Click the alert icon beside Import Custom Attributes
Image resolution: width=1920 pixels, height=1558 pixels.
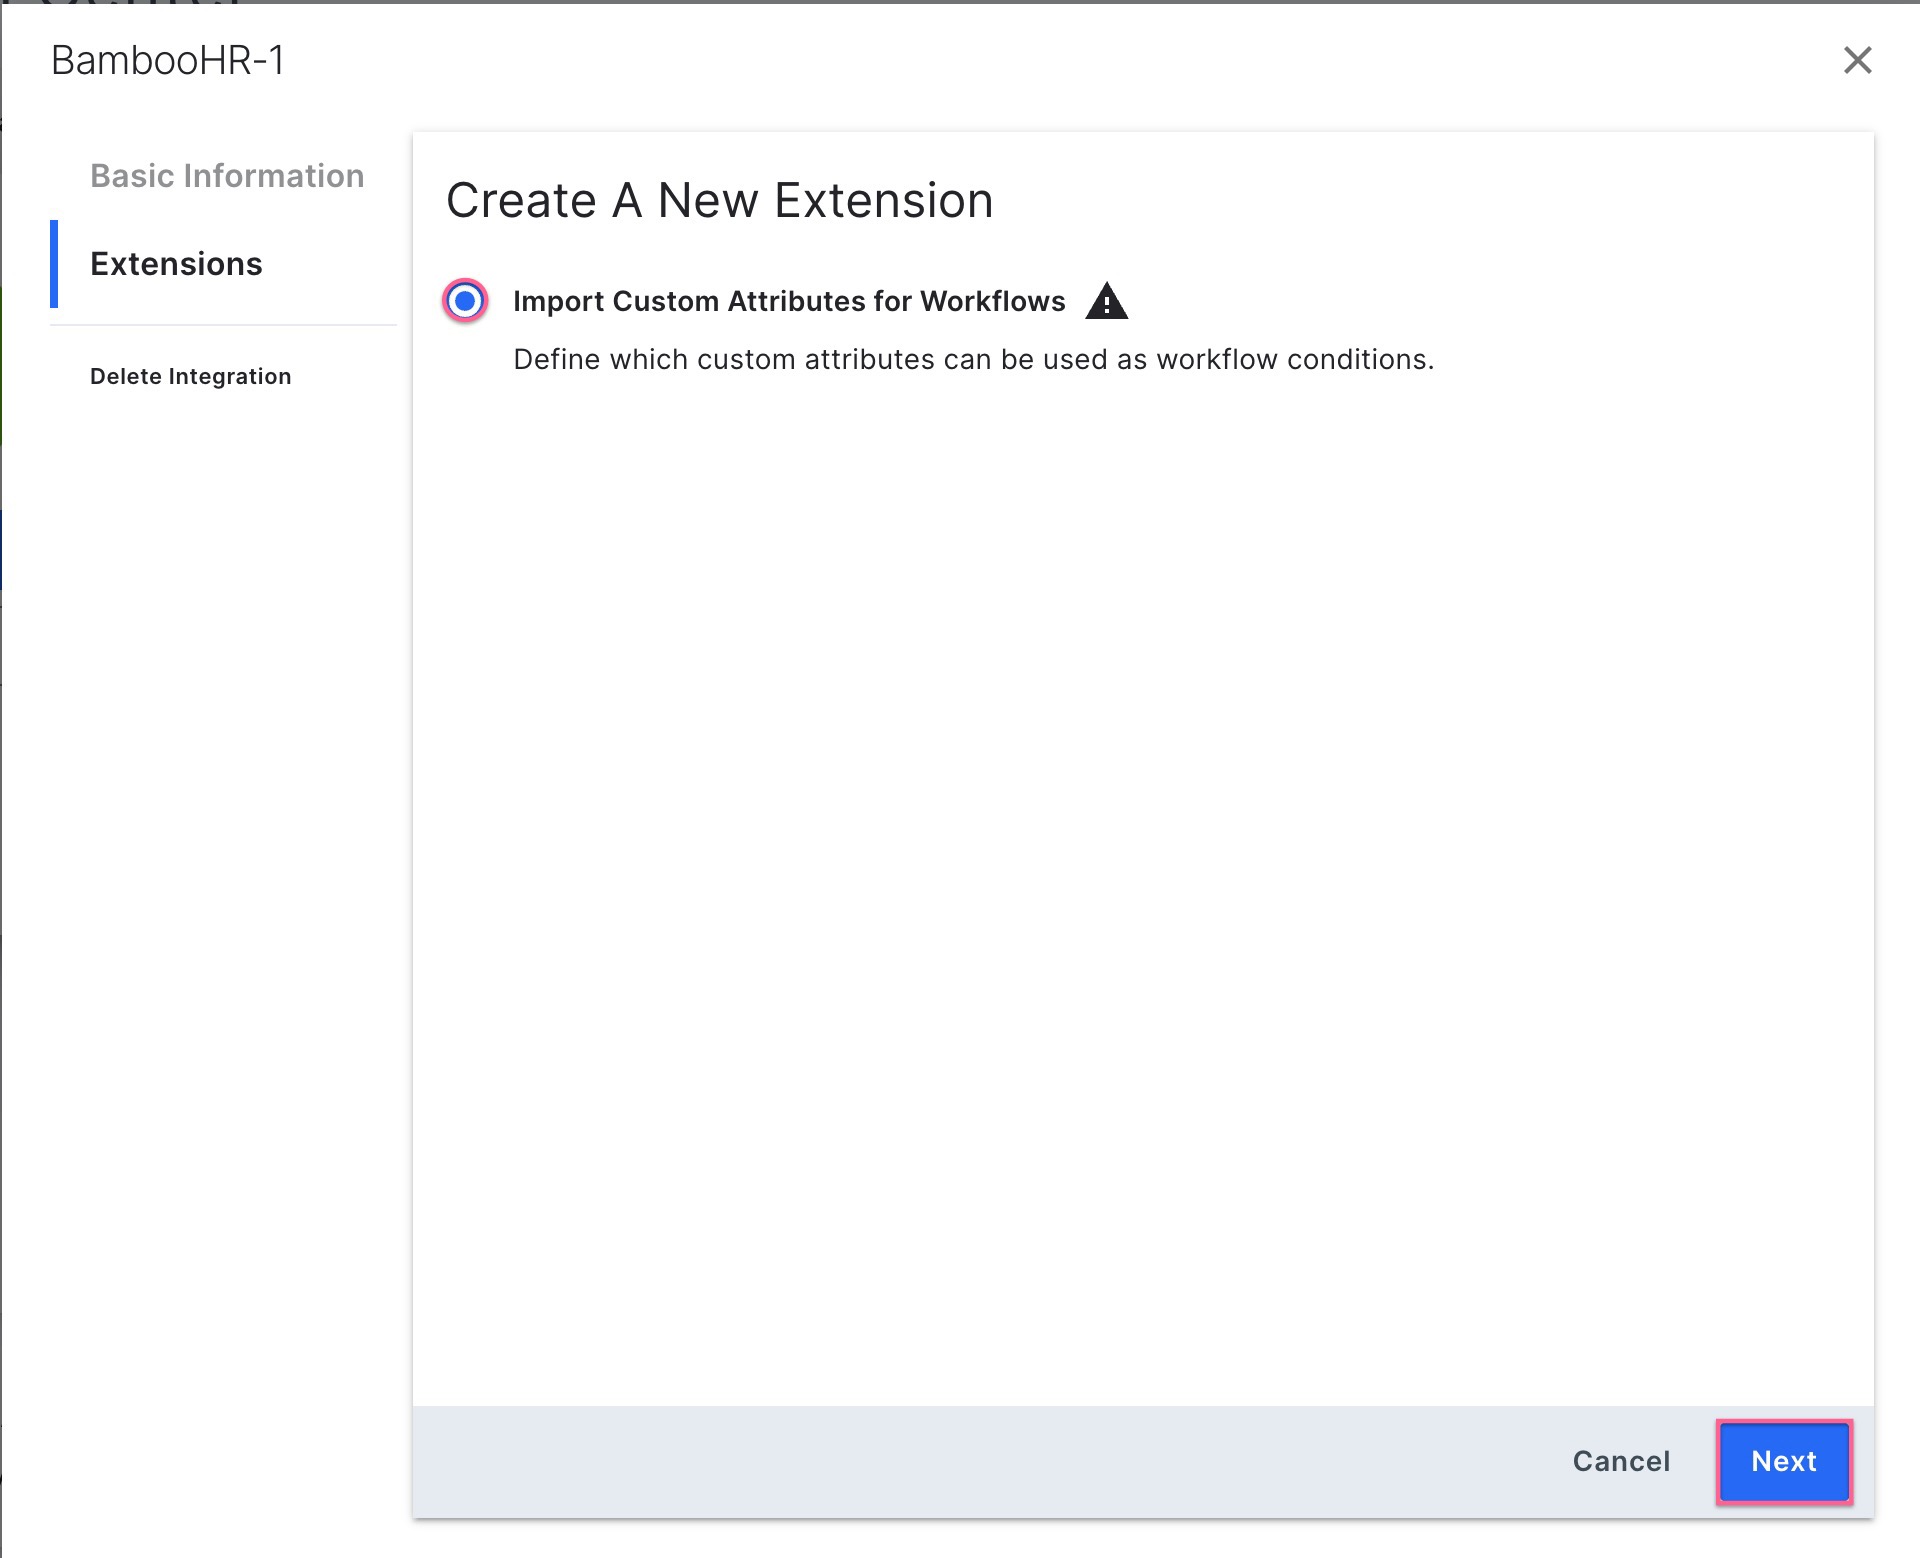[1108, 300]
